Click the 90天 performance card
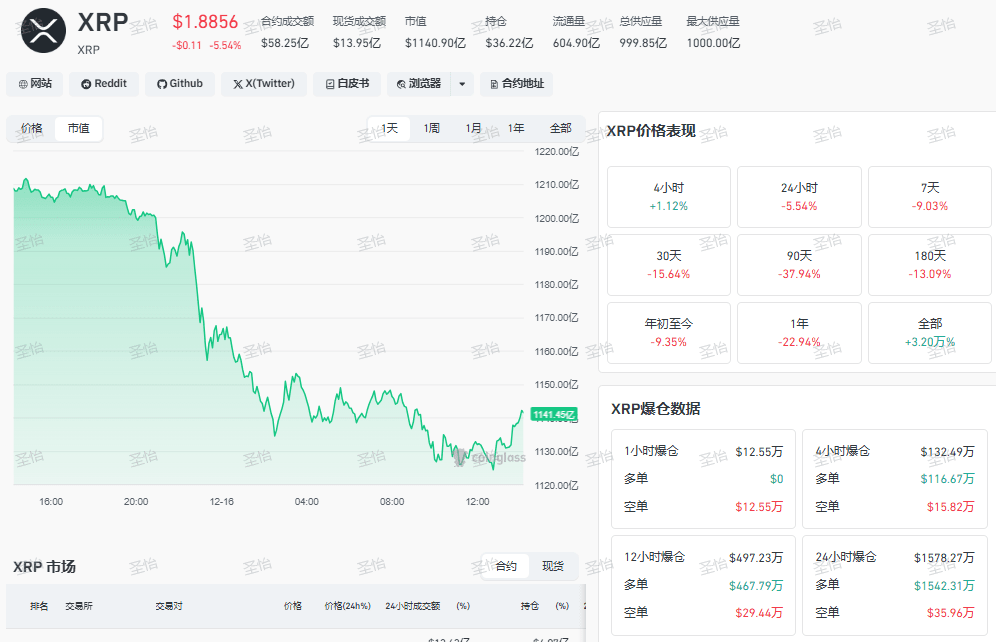This screenshot has height=642, width=996. 799,265
